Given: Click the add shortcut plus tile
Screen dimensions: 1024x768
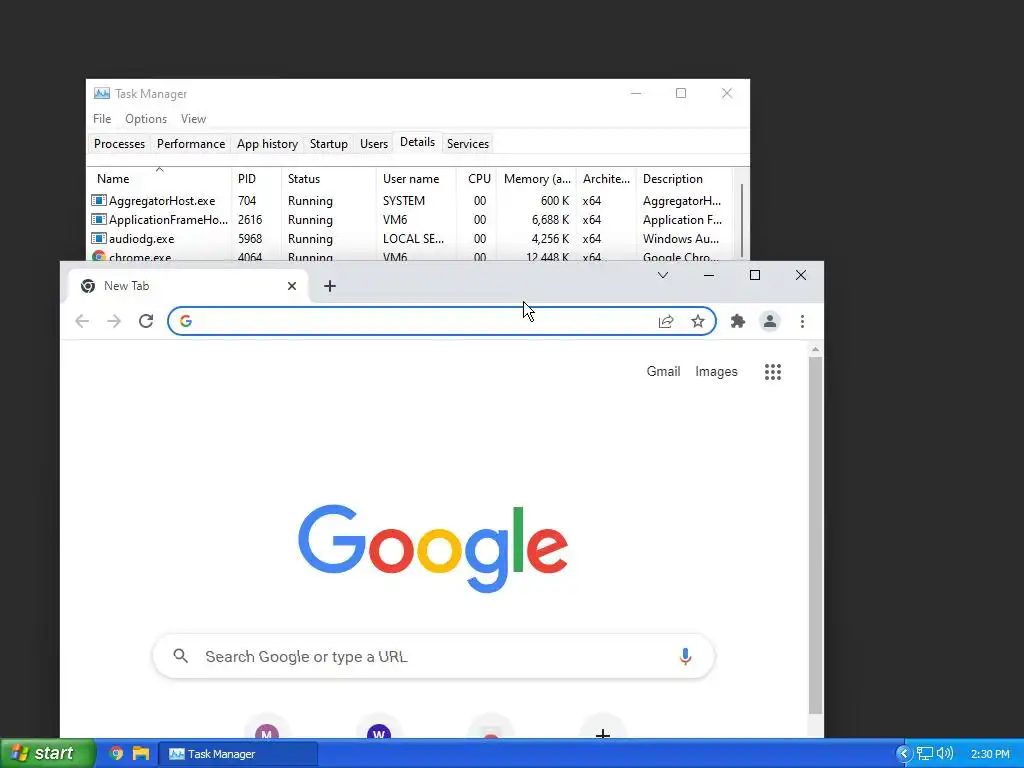Looking at the screenshot, I should (x=603, y=731).
